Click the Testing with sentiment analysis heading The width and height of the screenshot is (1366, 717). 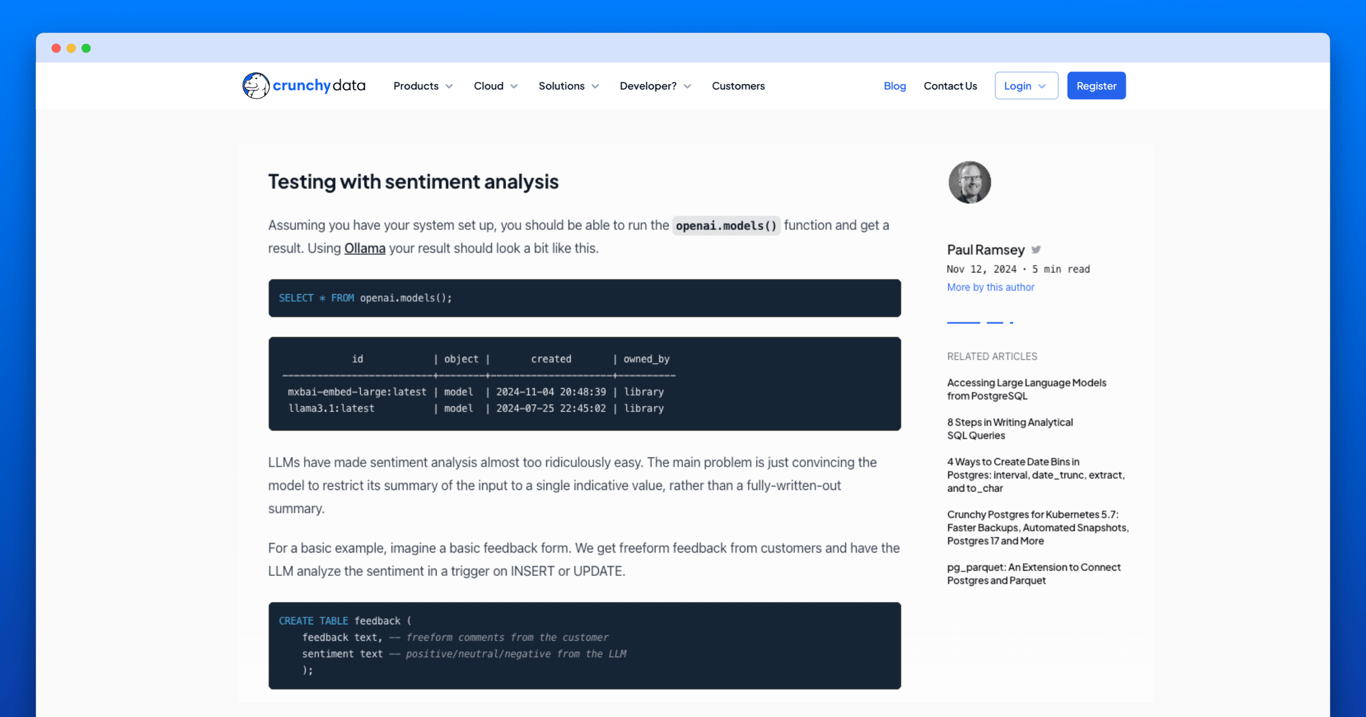coord(412,181)
